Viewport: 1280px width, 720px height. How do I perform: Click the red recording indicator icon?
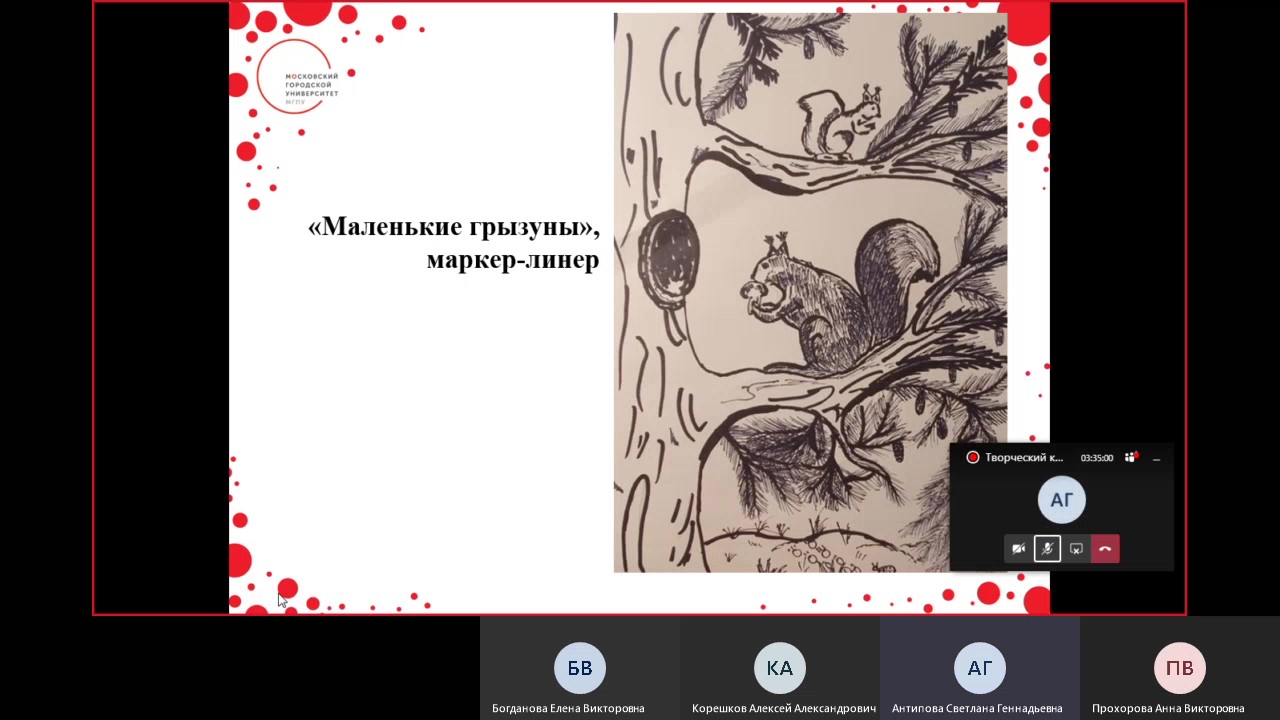pos(972,458)
